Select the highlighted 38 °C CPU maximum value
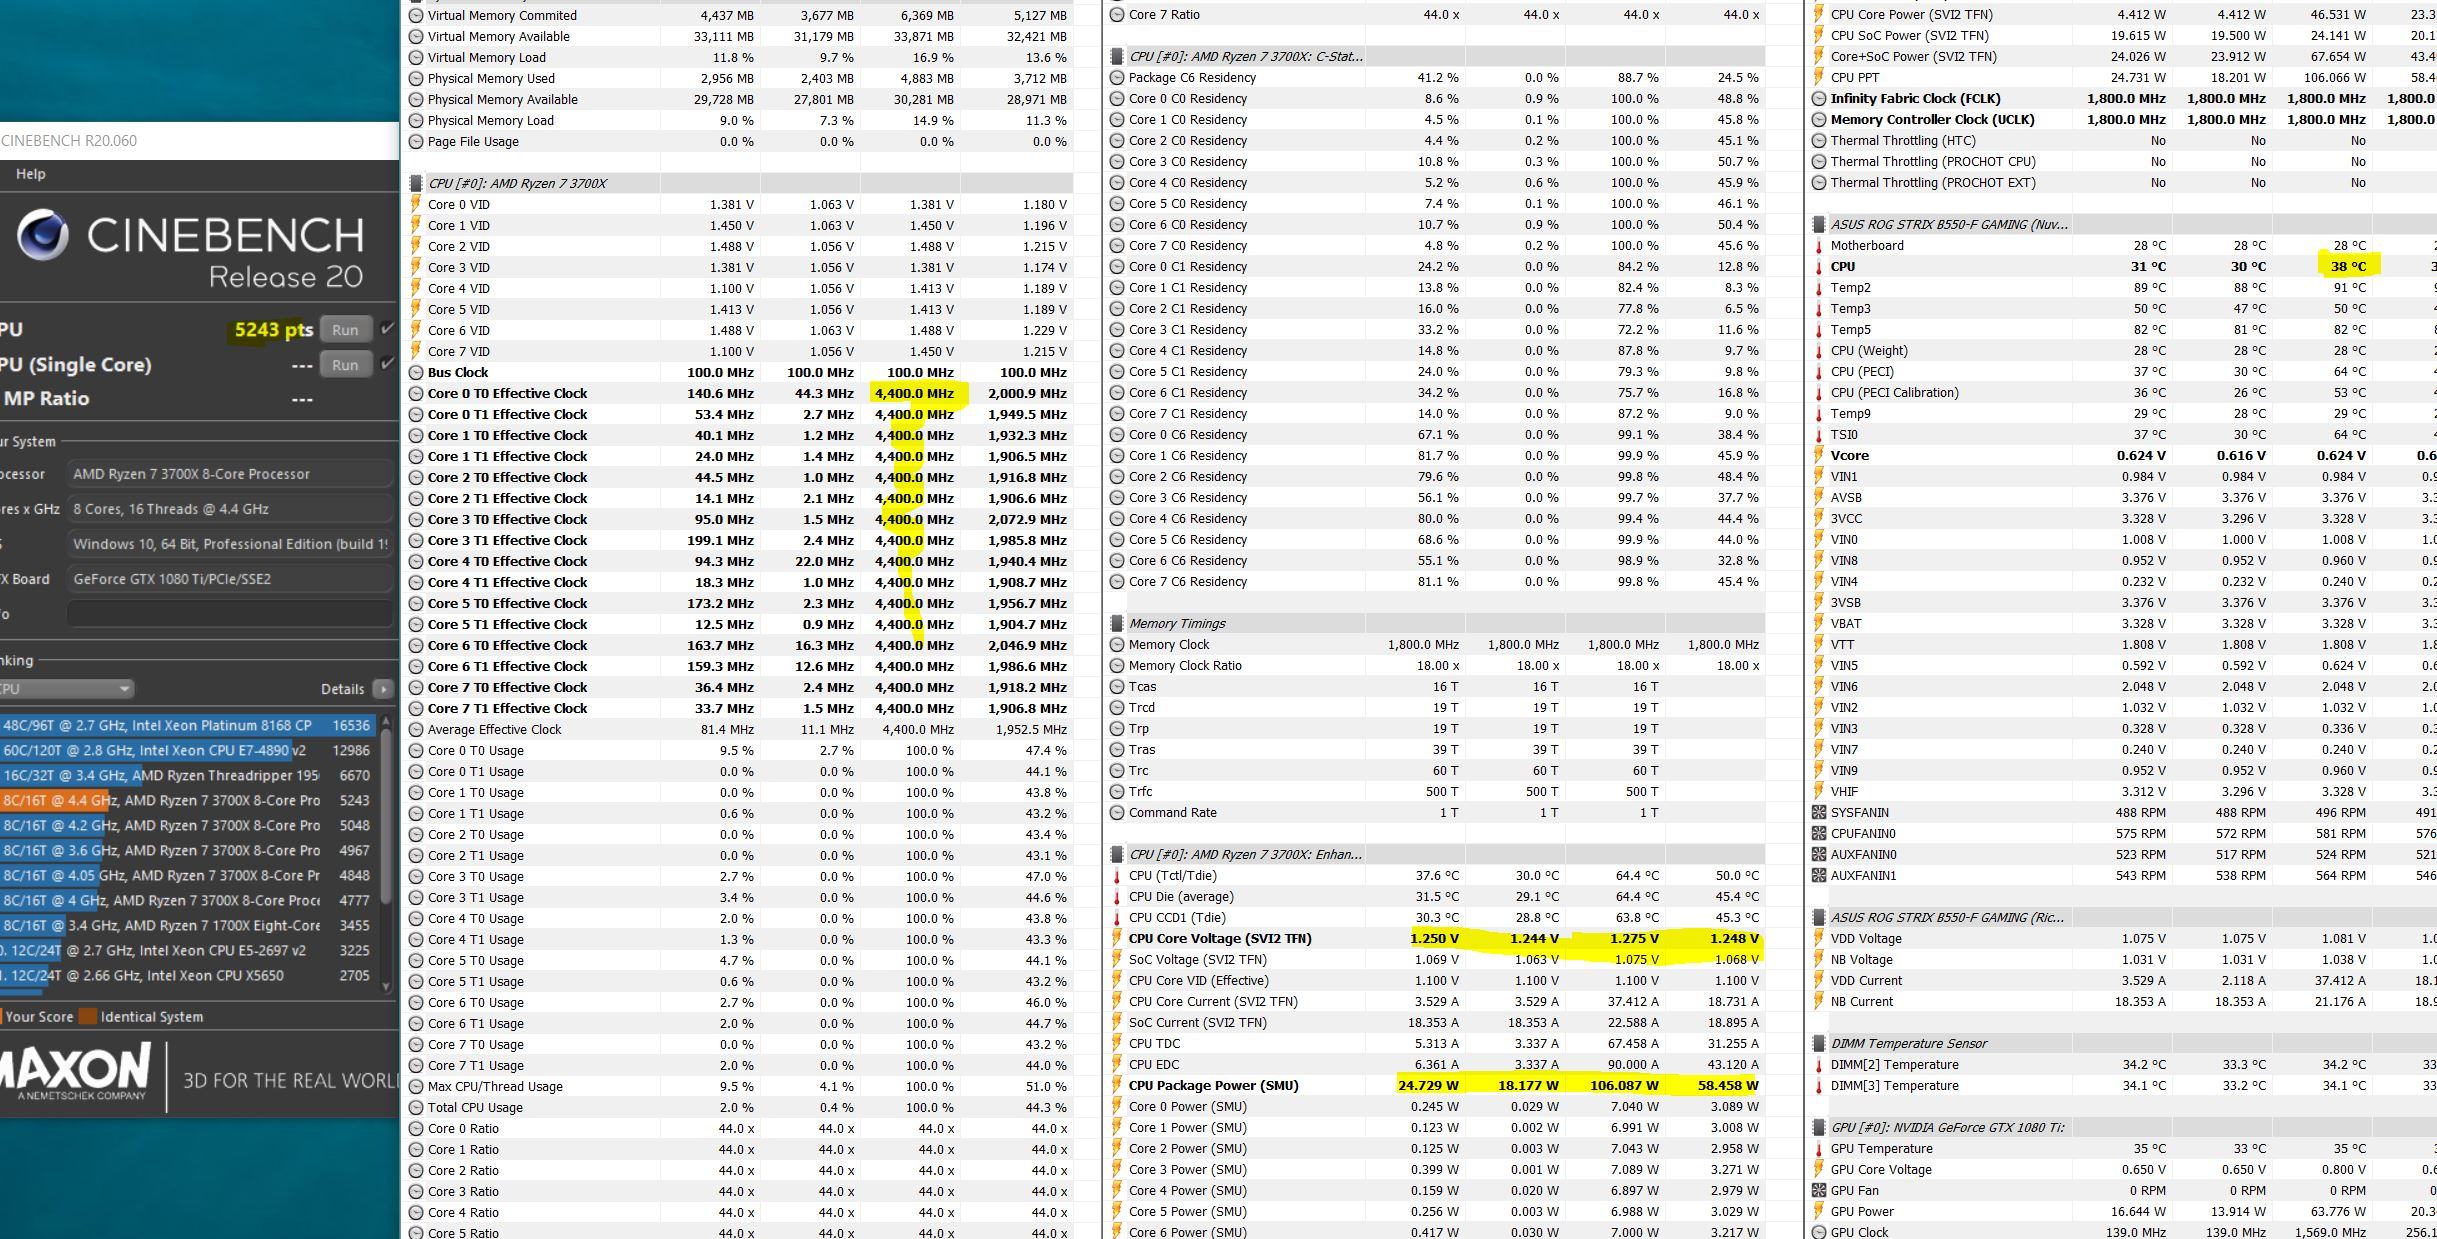 [x=2349, y=267]
